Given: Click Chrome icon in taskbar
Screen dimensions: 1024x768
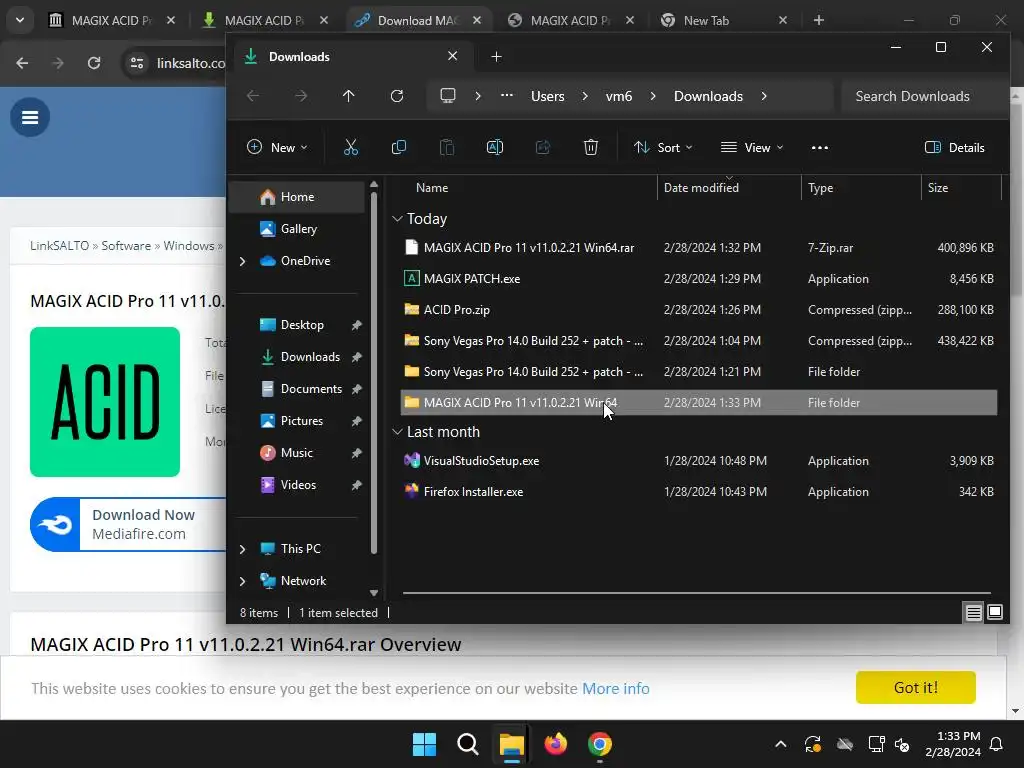Looking at the screenshot, I should (x=600, y=744).
